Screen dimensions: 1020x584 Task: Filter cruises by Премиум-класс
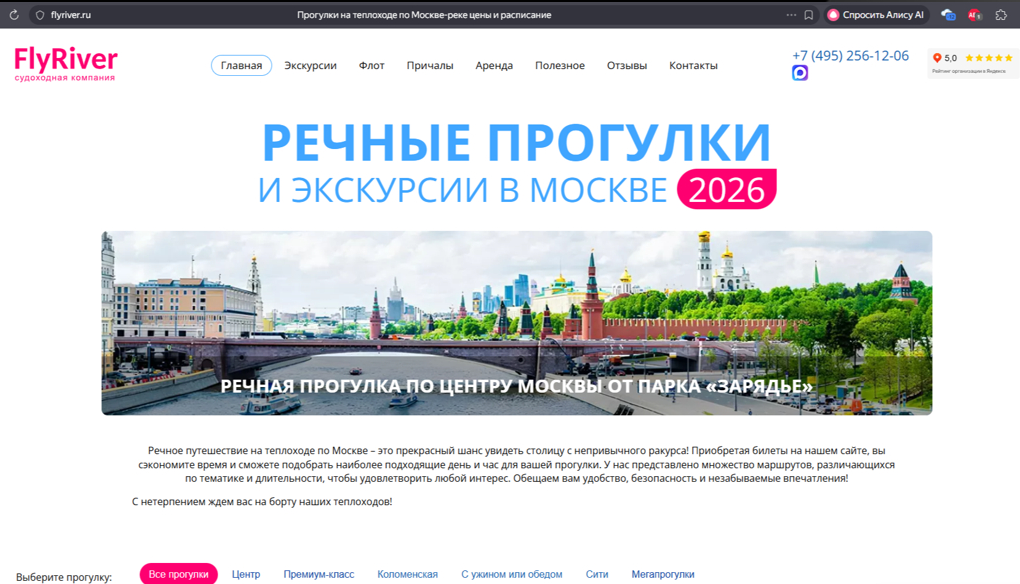[319, 574]
